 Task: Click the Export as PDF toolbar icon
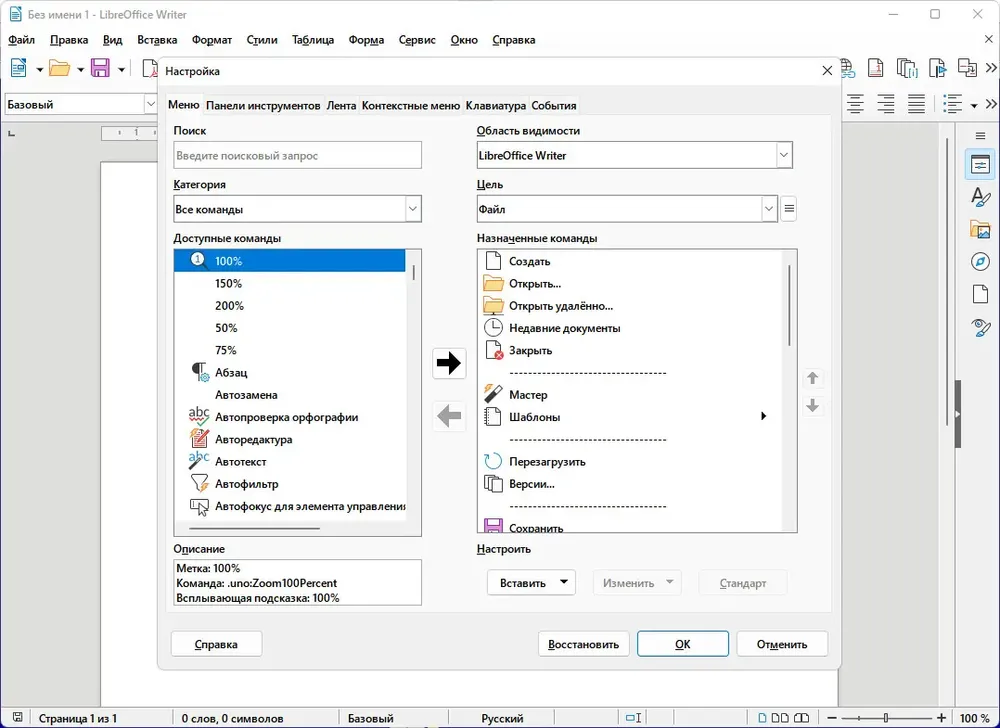coord(151,68)
